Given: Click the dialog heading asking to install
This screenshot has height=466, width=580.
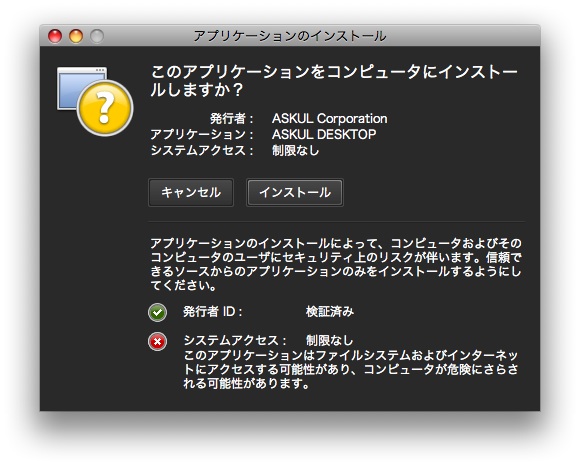Looking at the screenshot, I should 334,81.
